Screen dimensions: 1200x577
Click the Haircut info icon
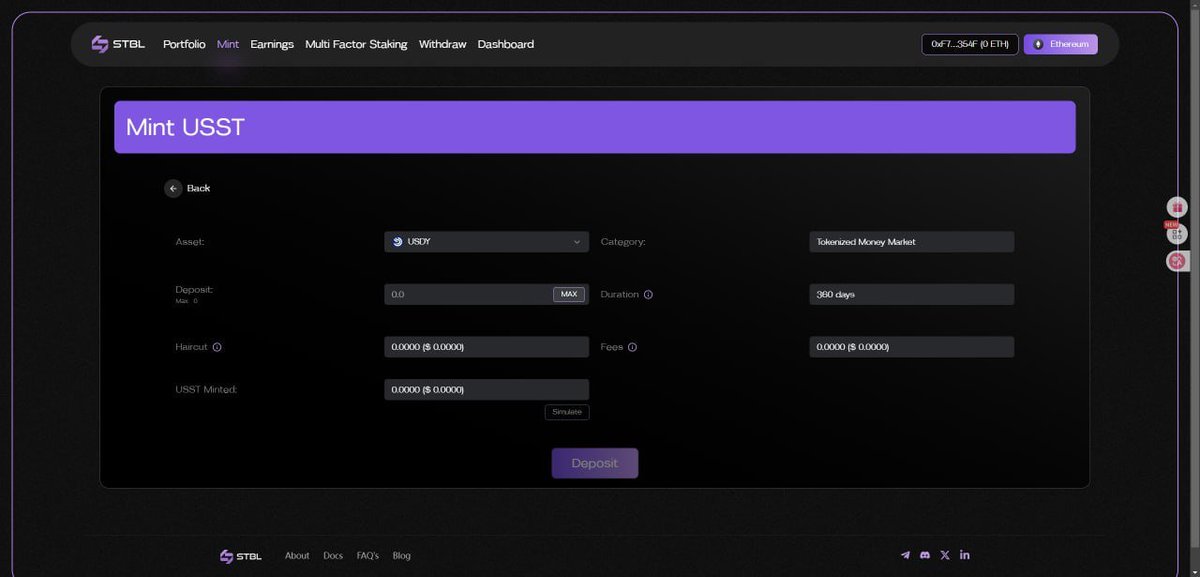click(x=217, y=347)
